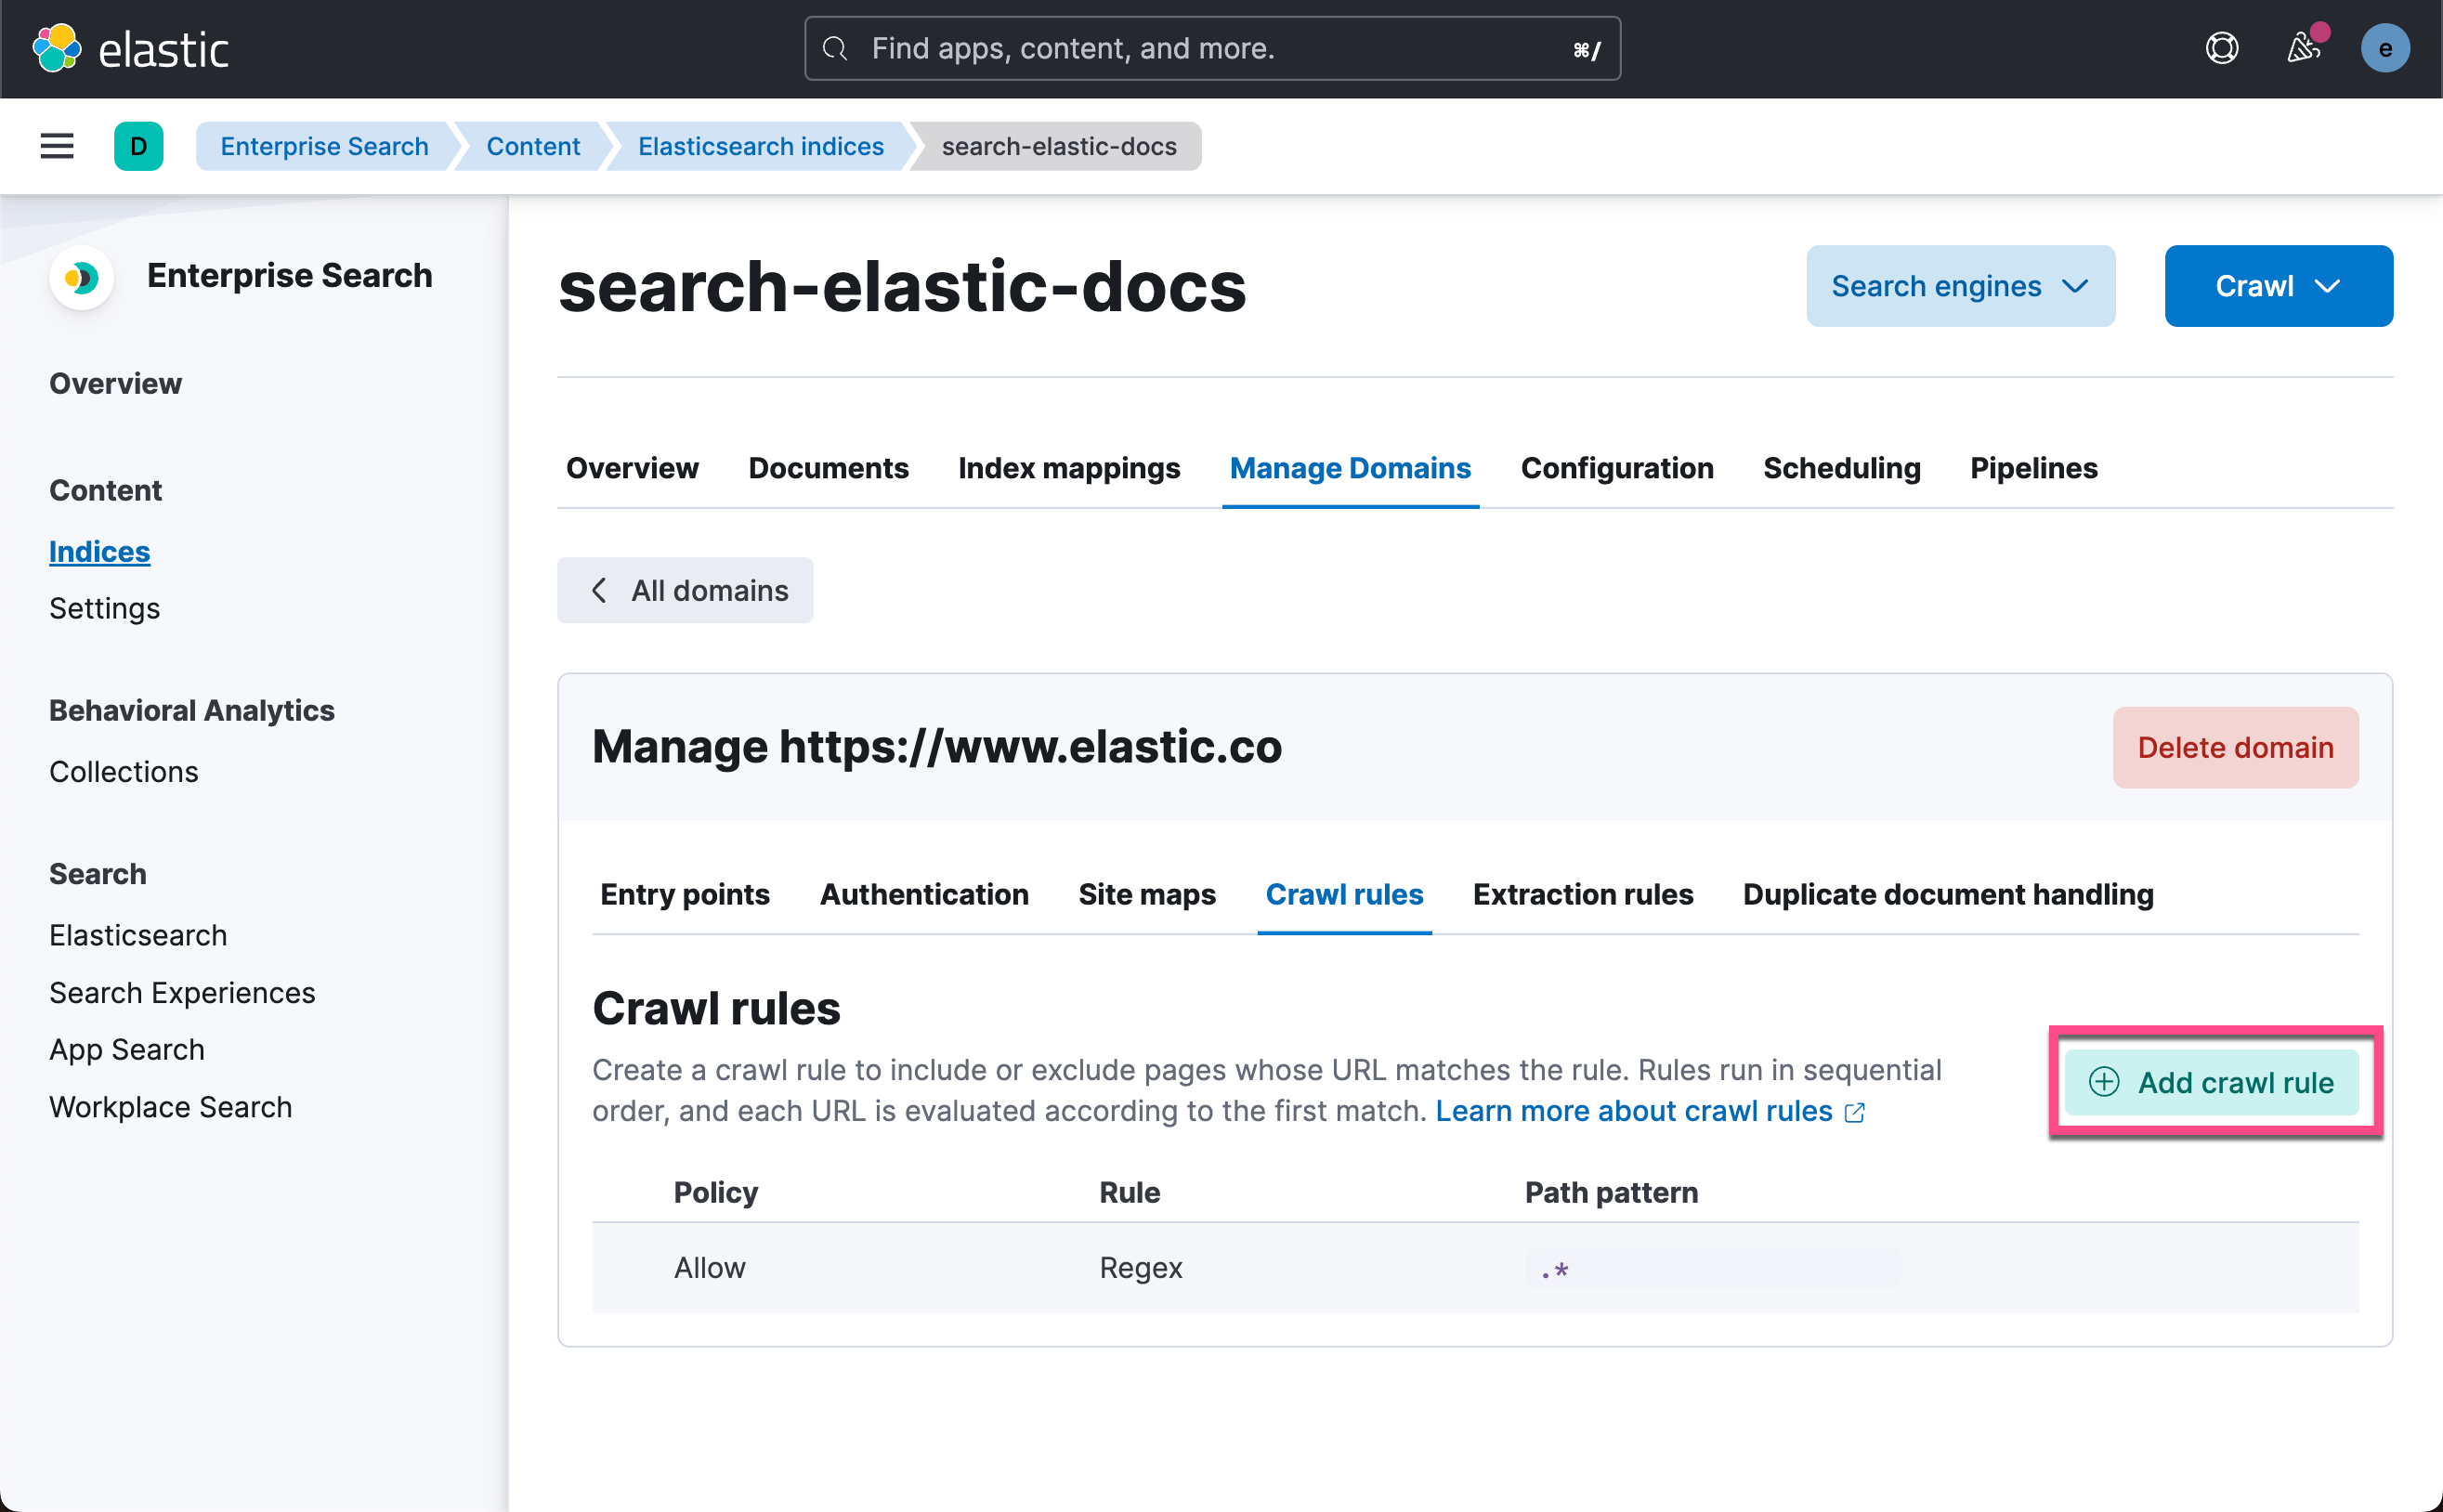Screen dimensions: 2443x1512
Task: Click the D space avatar
Action: (x=138, y=146)
